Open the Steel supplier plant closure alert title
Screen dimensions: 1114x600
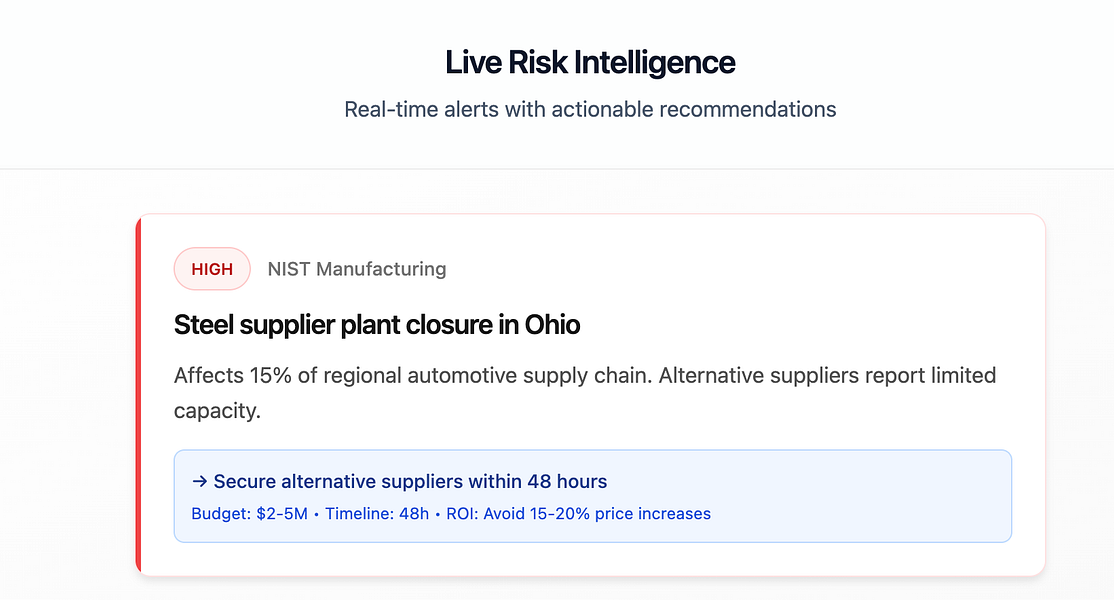(377, 325)
